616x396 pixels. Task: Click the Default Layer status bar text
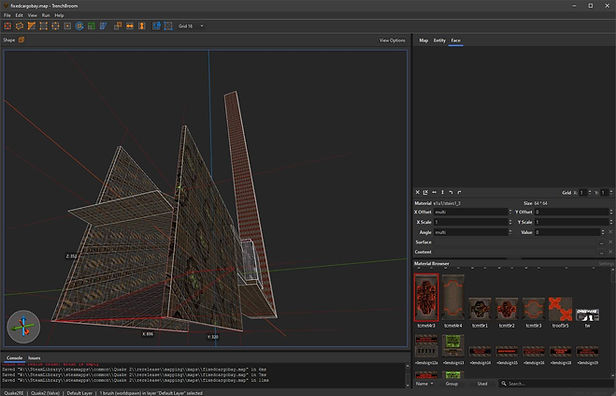[79, 393]
